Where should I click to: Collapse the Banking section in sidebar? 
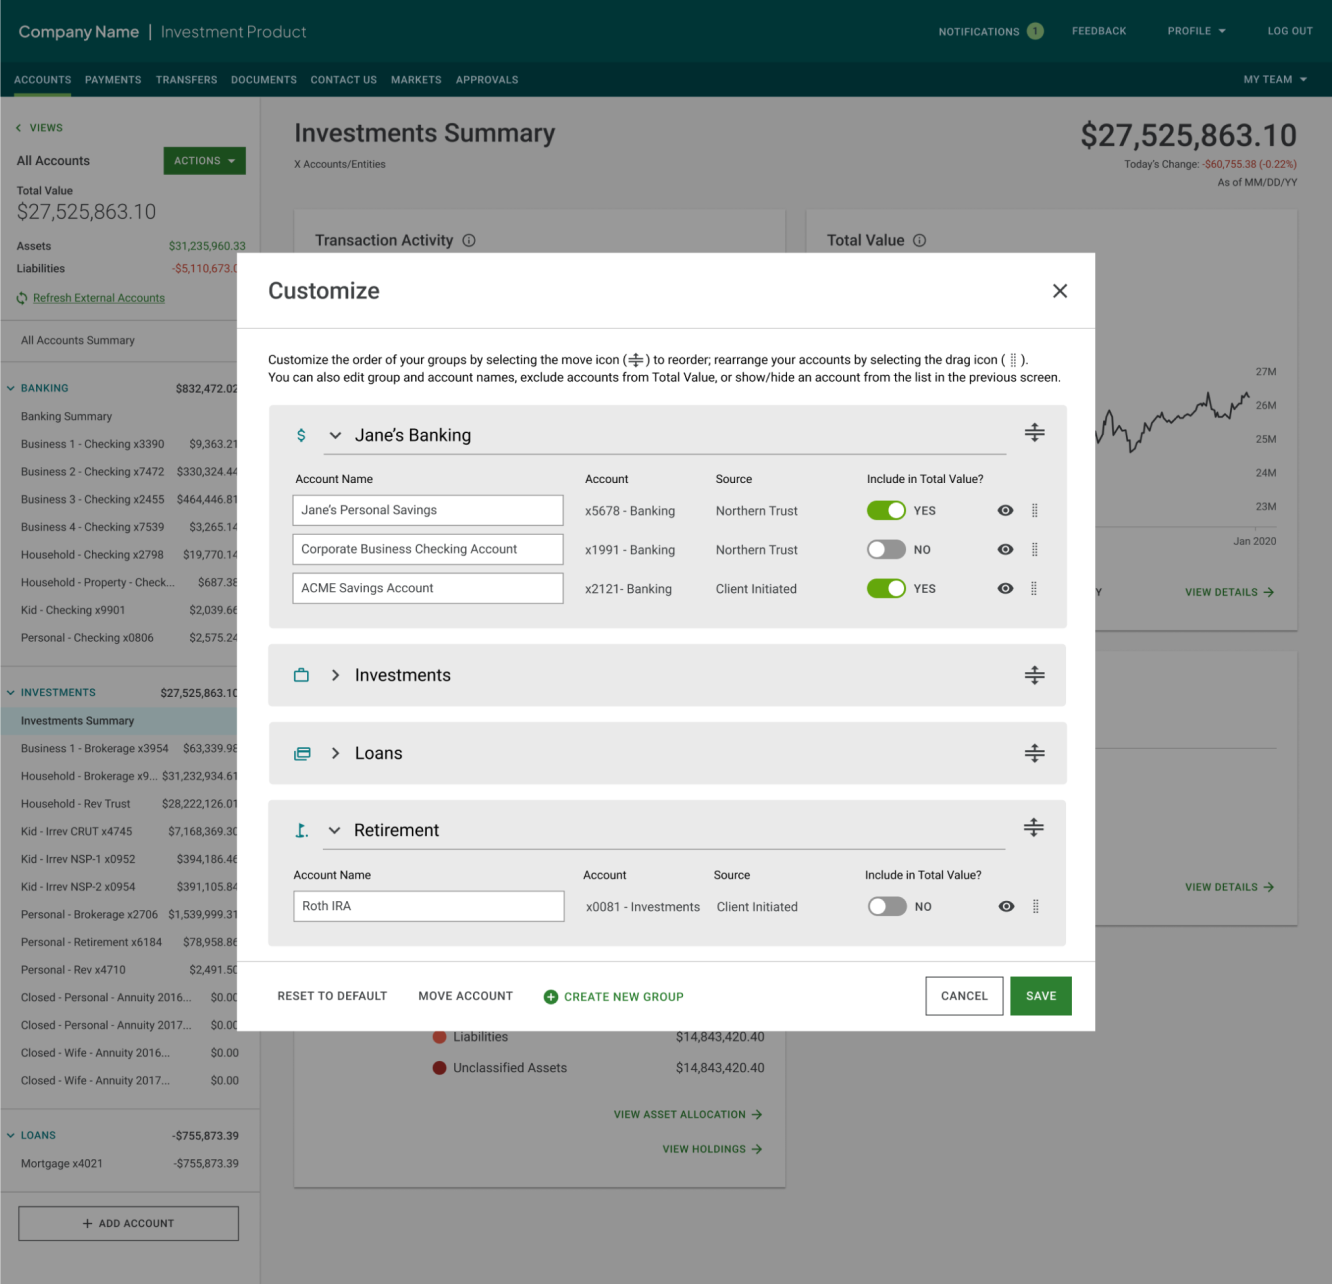11,388
